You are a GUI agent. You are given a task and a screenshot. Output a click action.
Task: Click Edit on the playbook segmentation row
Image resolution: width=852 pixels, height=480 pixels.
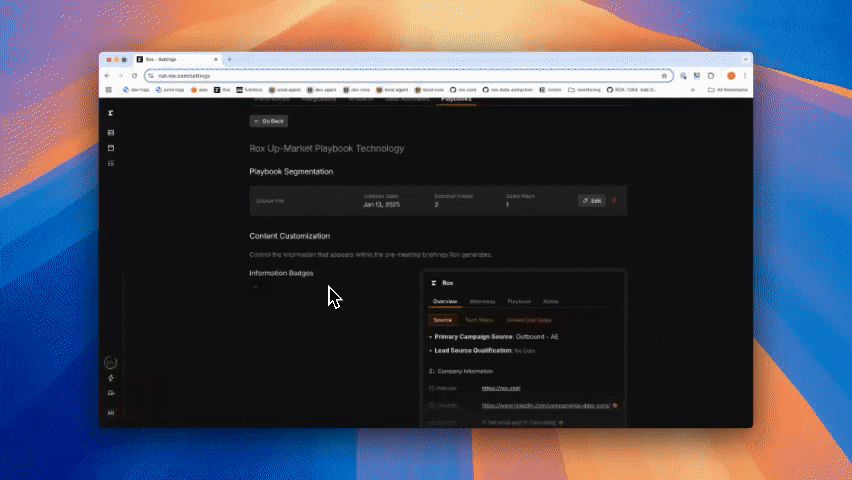pyautogui.click(x=592, y=200)
